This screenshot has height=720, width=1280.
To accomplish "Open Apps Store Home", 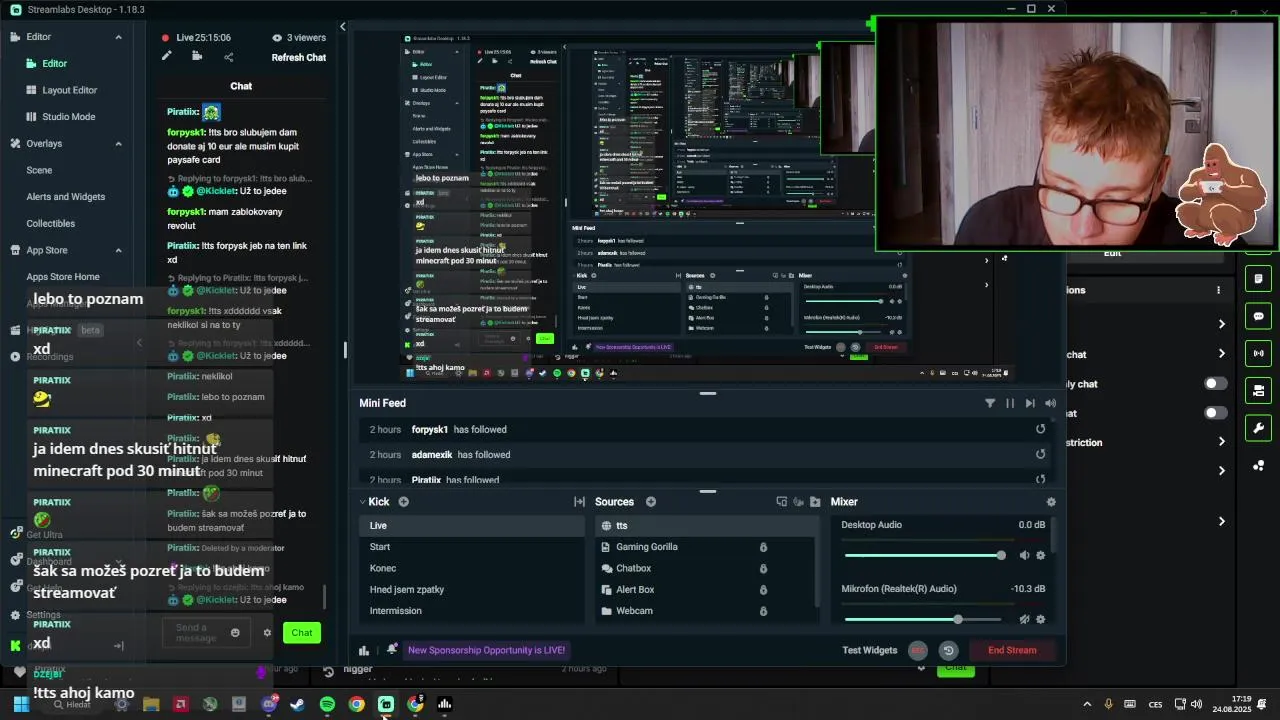I will coord(63,277).
